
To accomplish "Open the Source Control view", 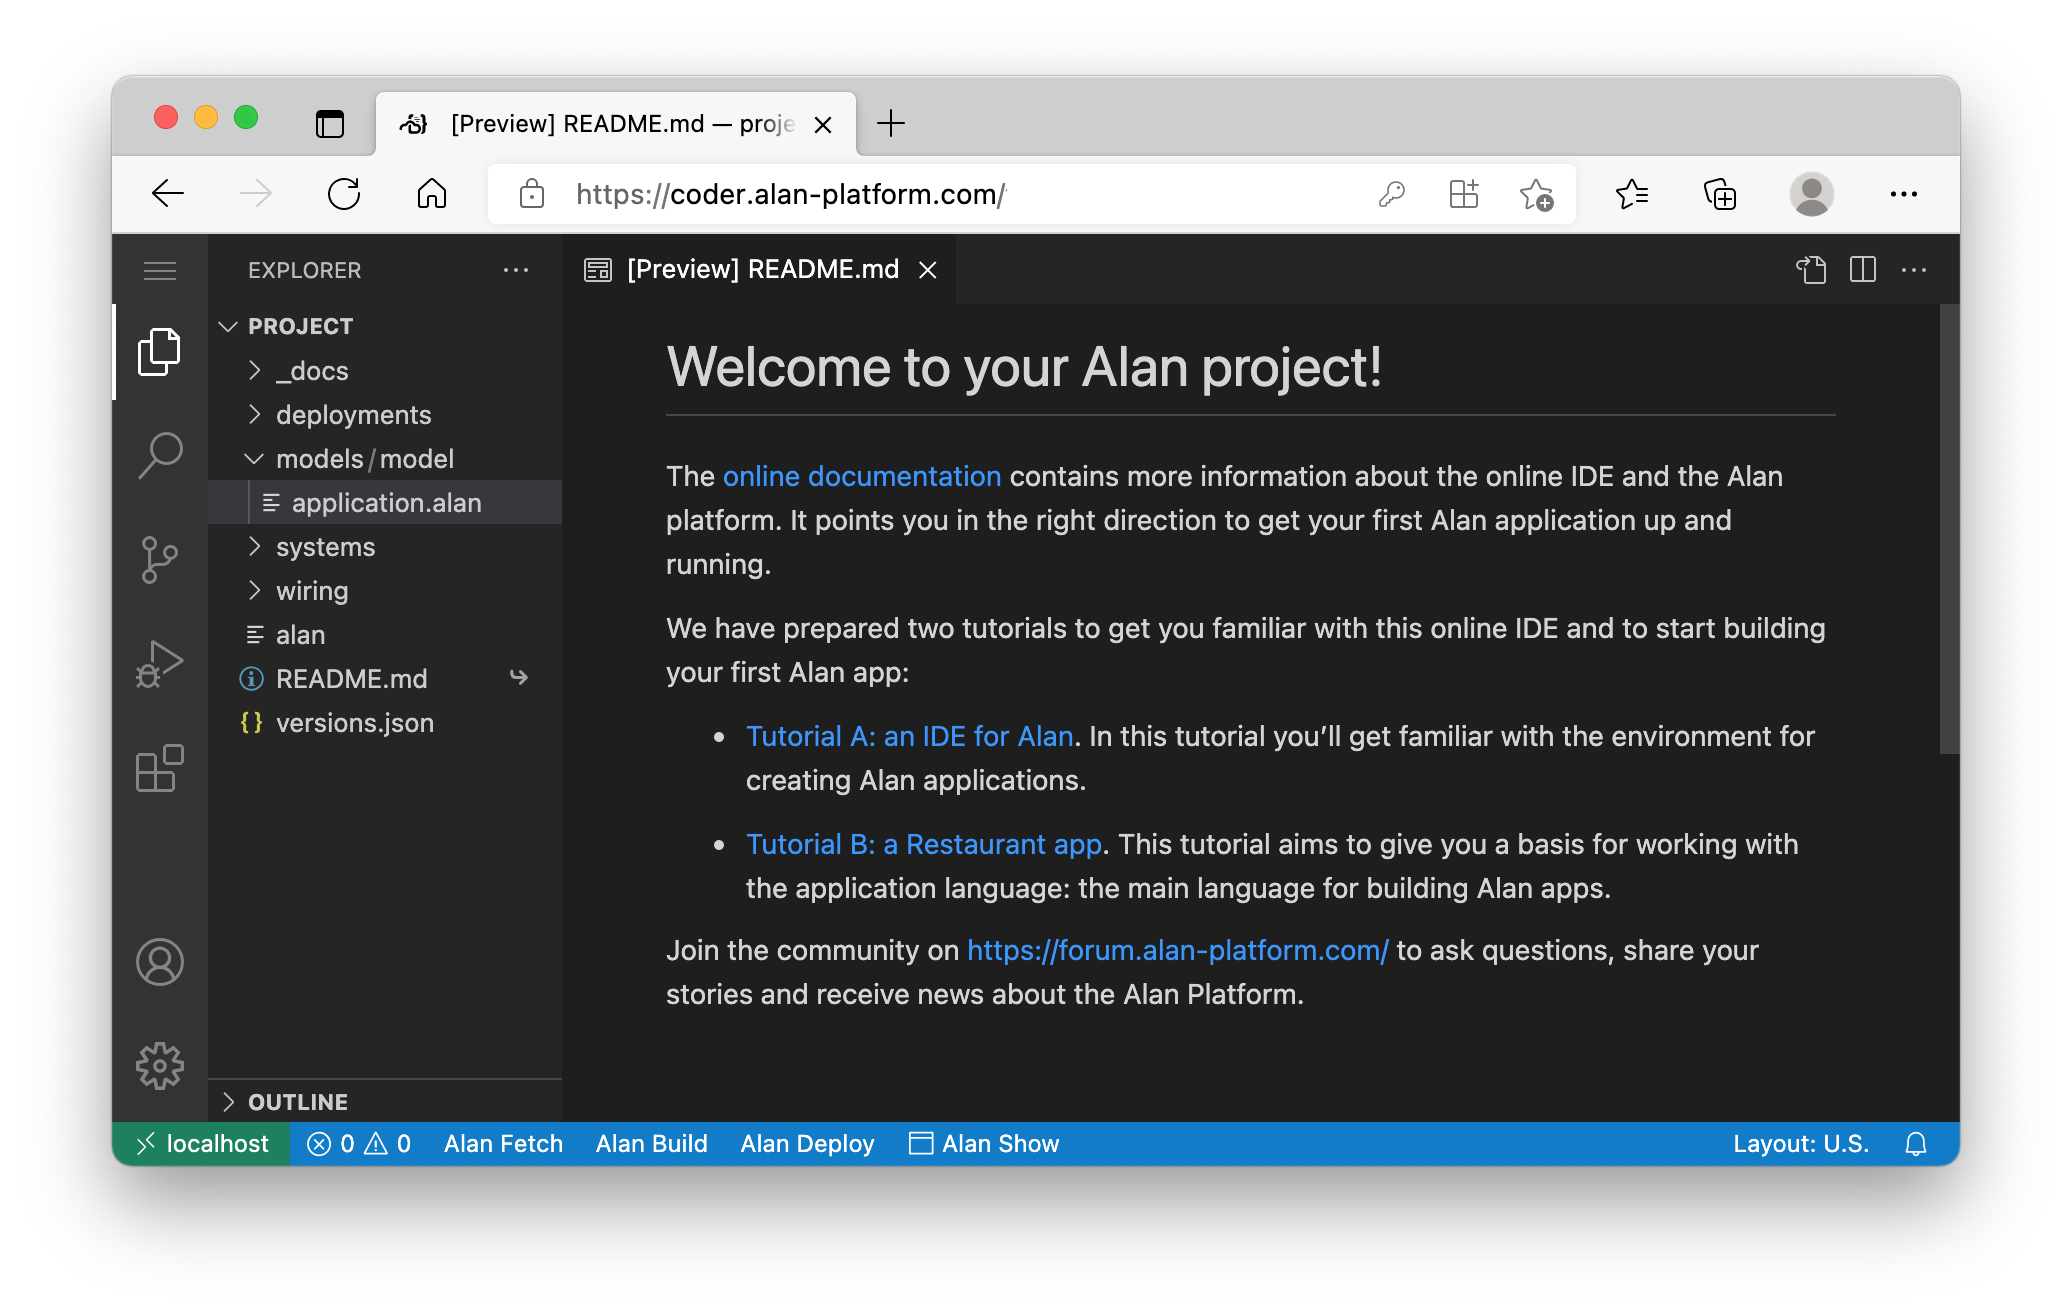I will pos(159,560).
